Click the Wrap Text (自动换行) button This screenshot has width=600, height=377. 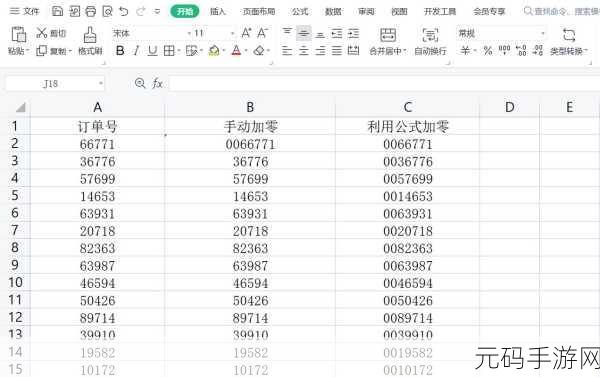(x=430, y=41)
